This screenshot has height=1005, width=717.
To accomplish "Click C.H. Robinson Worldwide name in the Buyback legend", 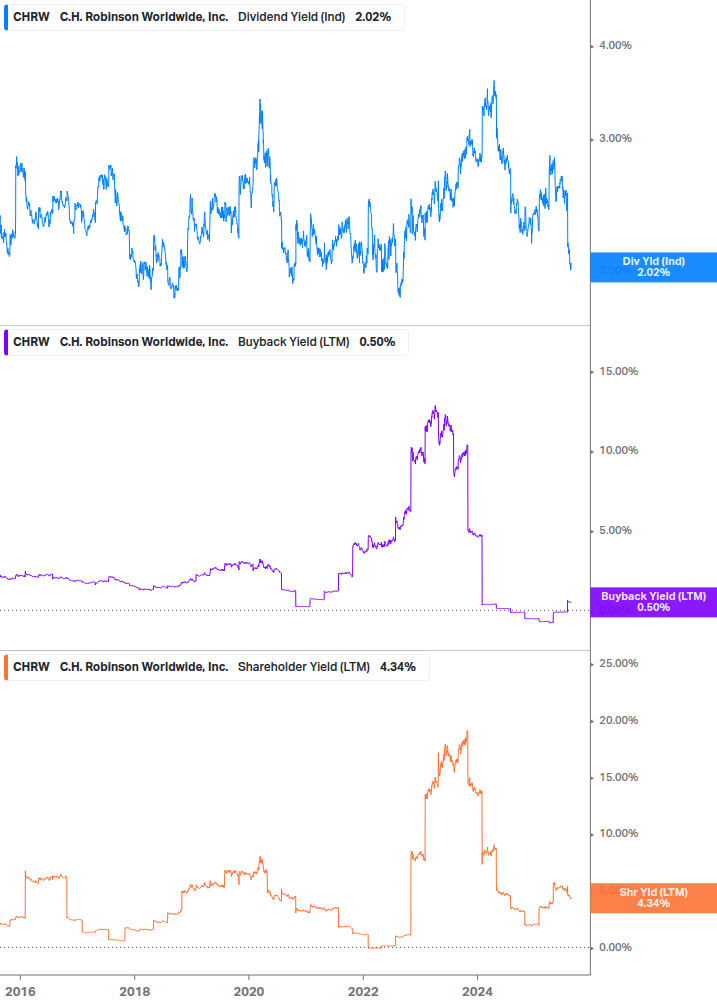I will [144, 342].
